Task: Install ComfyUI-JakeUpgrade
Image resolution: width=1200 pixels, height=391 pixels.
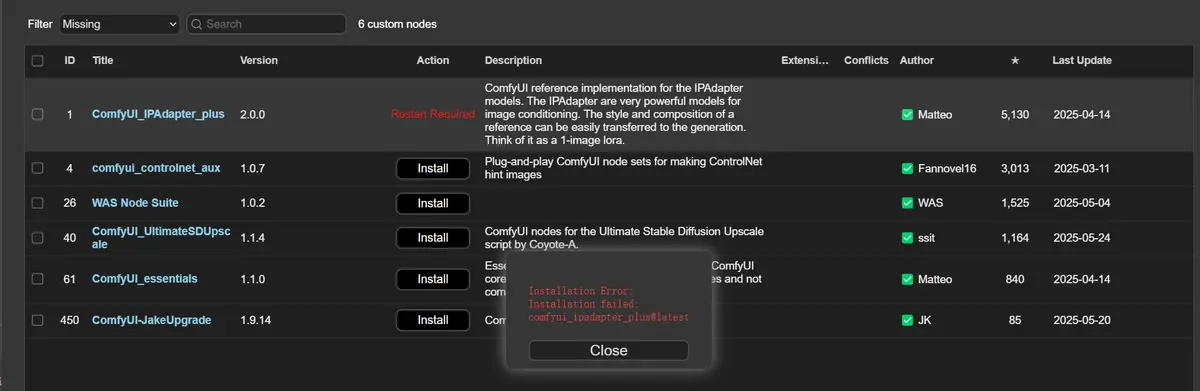Action: point(433,320)
